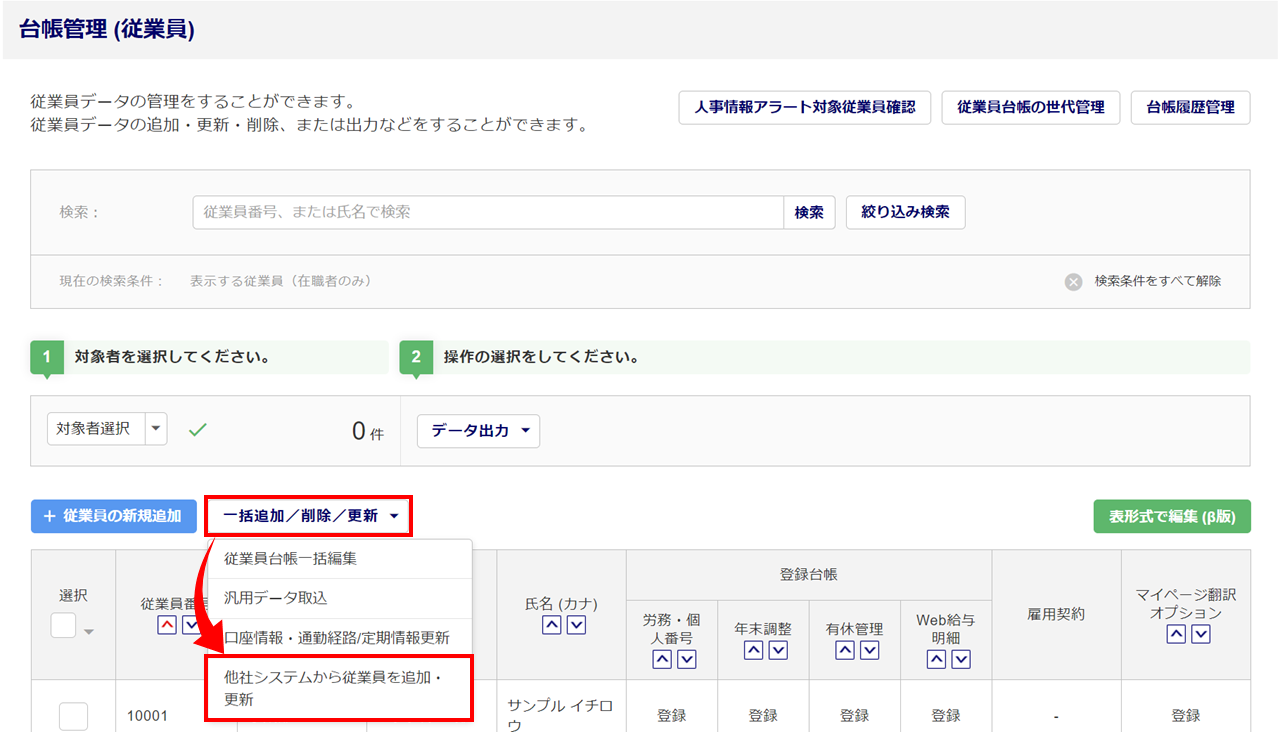The width and height of the screenshot is (1280, 732).
Task: Click the clear search conditions X icon
Action: click(x=1073, y=282)
